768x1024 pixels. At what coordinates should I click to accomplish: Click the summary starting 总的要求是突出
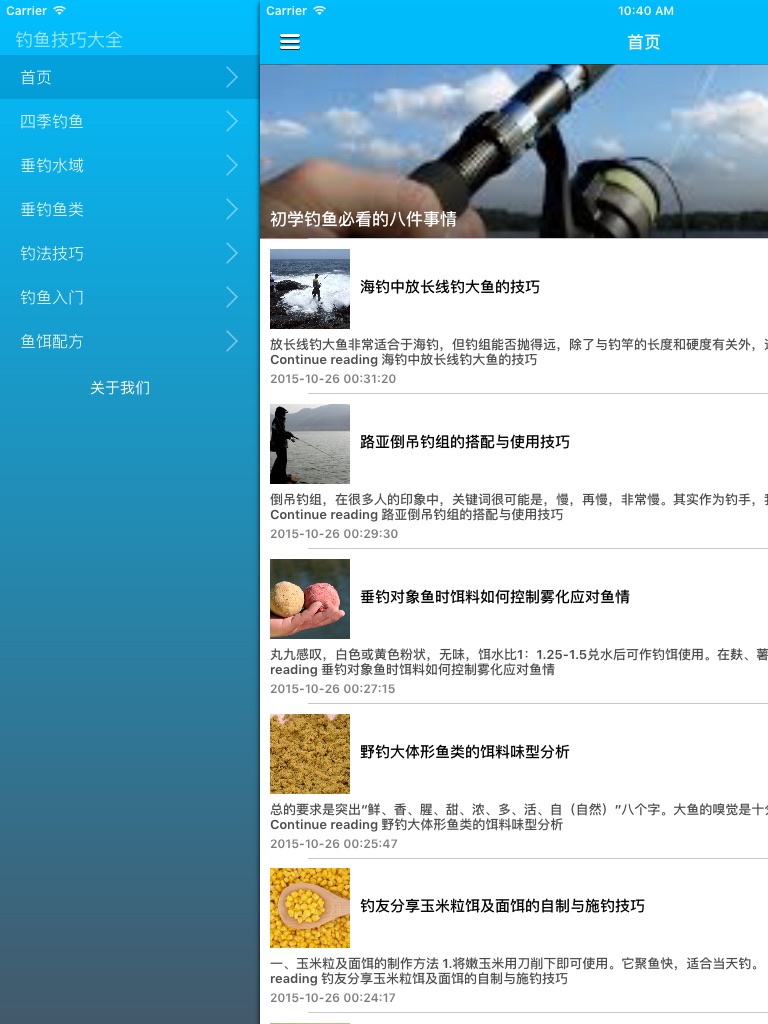(x=519, y=810)
